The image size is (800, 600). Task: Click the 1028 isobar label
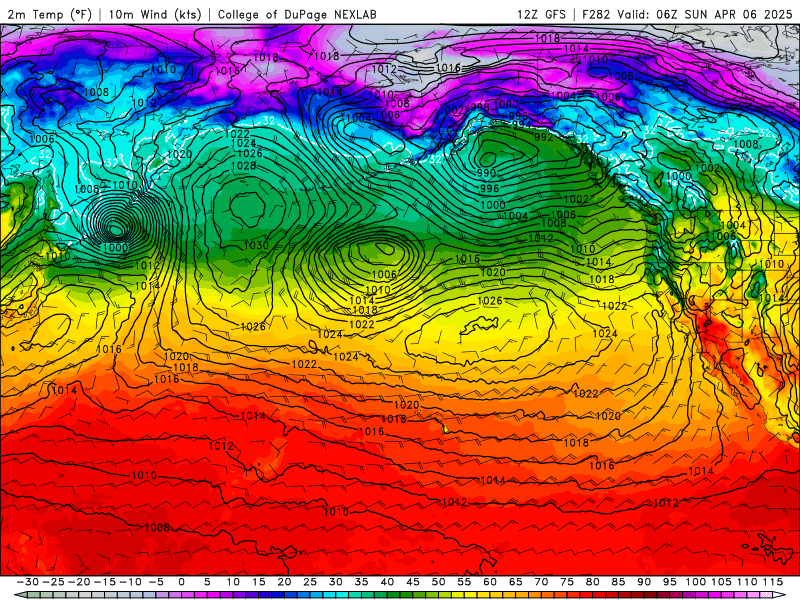243,166
